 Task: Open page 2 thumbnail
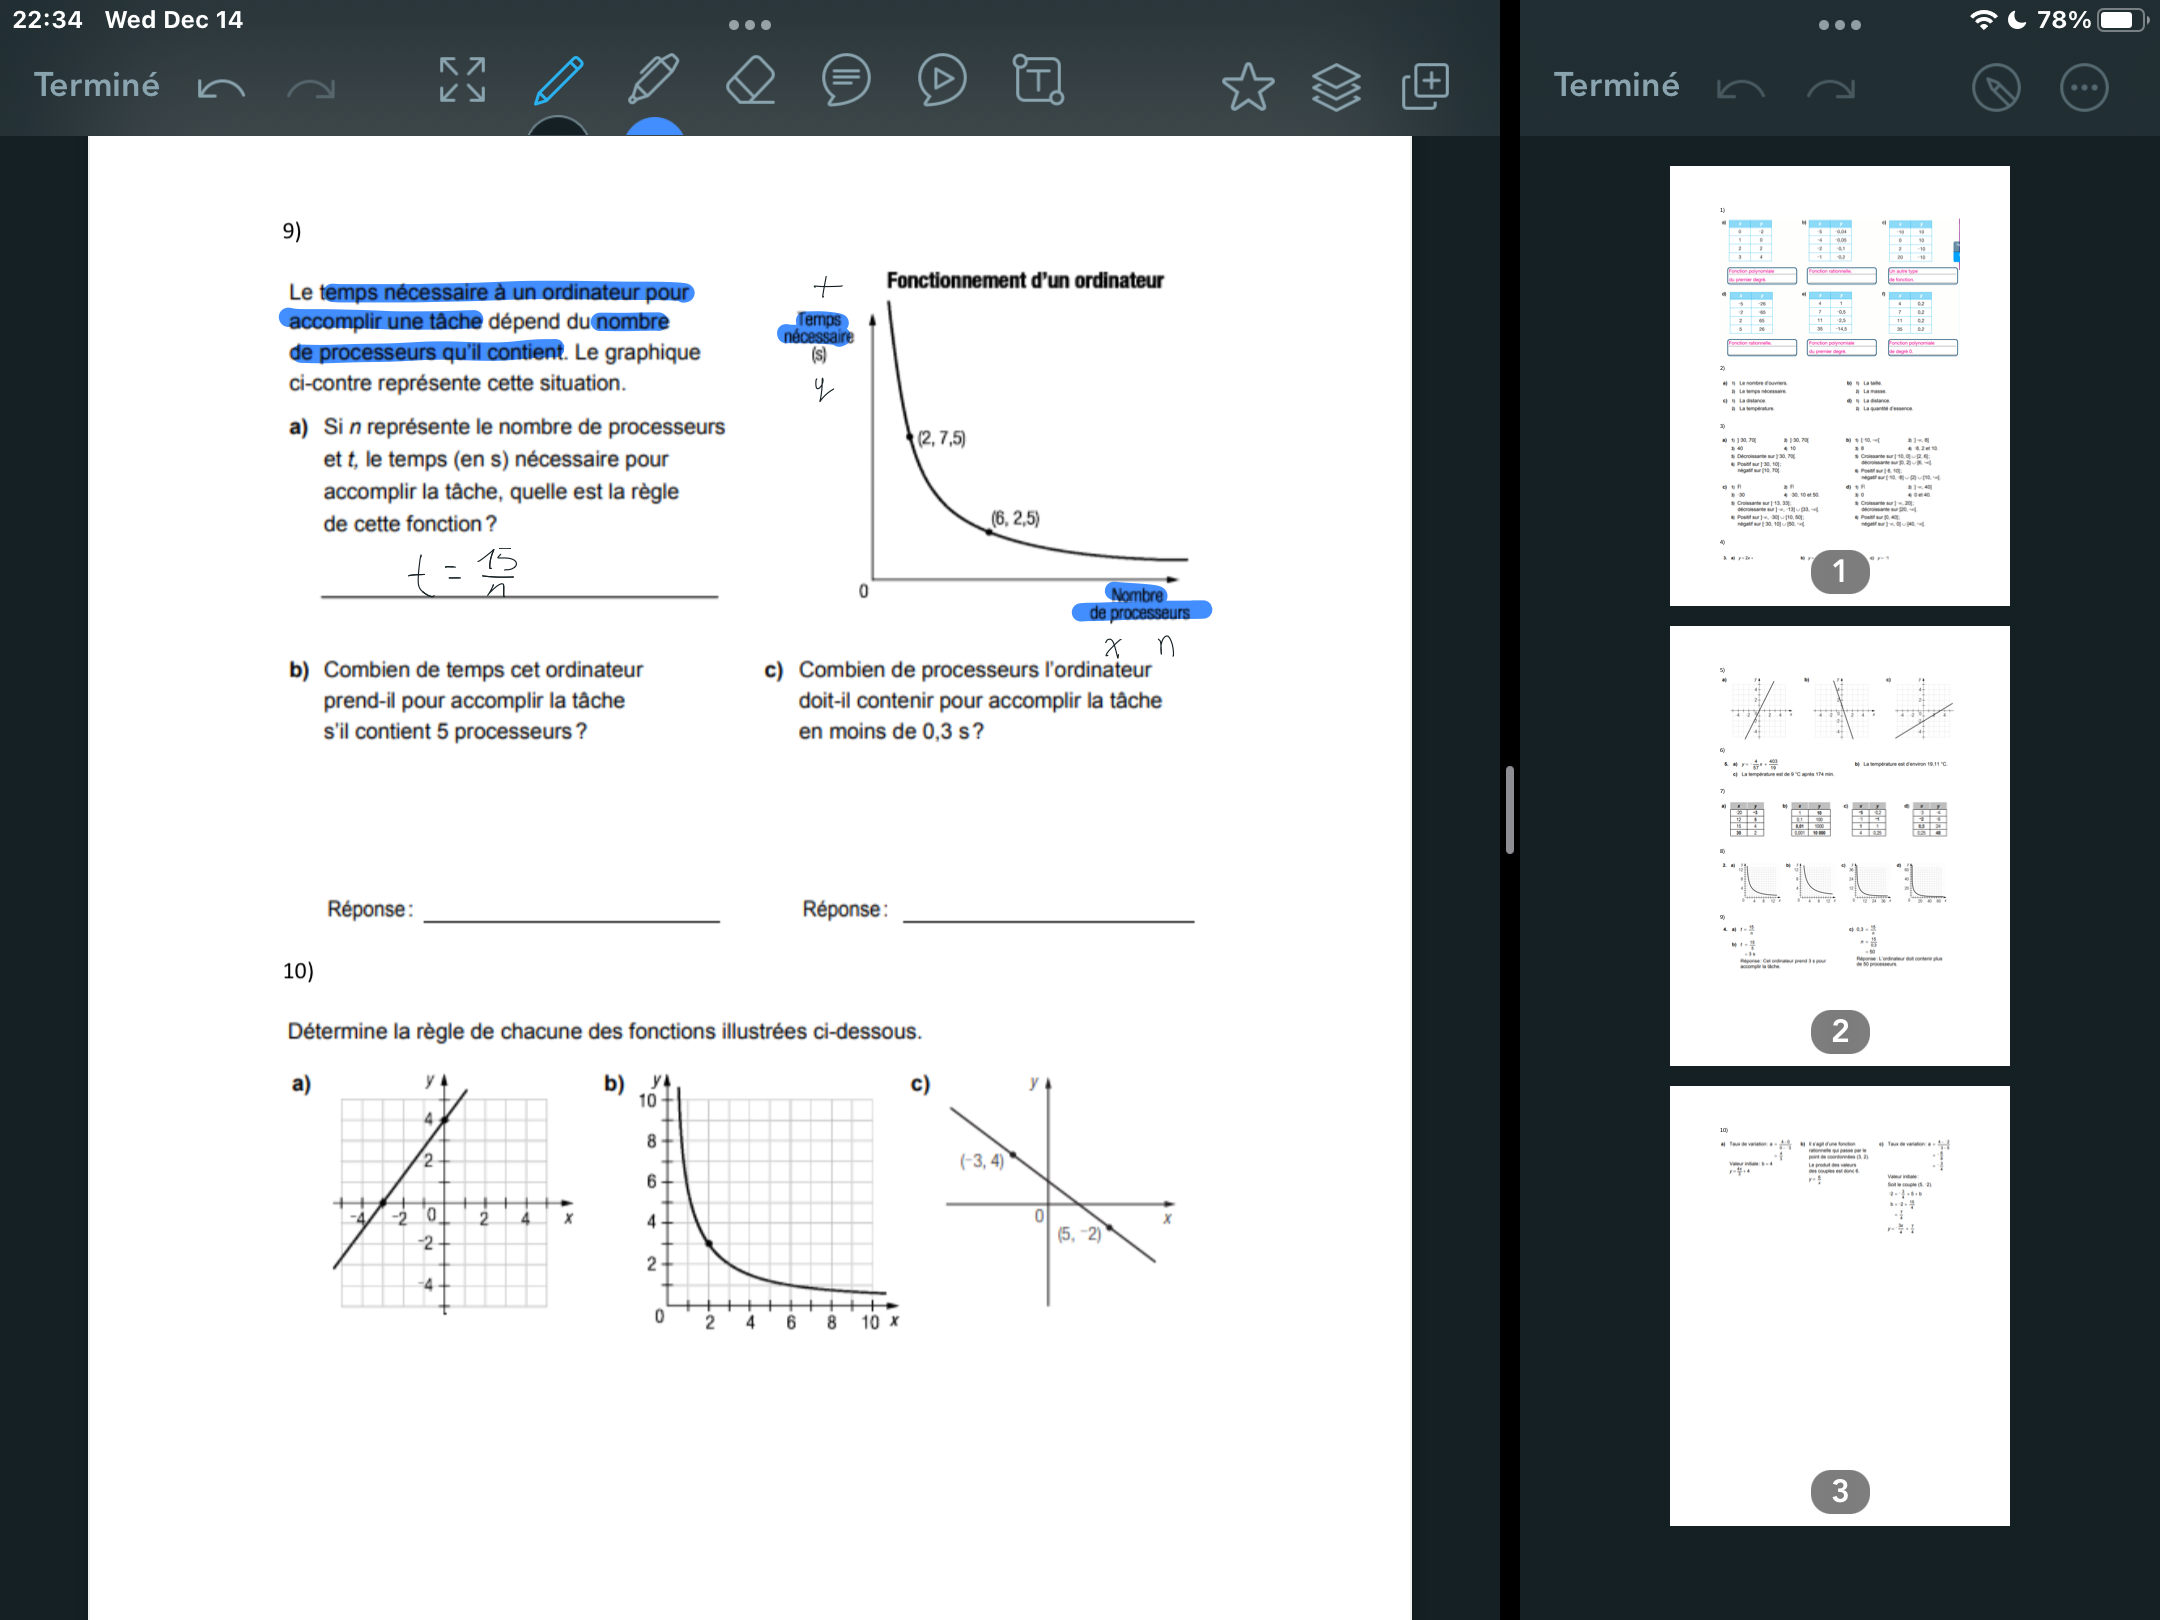[x=1839, y=845]
